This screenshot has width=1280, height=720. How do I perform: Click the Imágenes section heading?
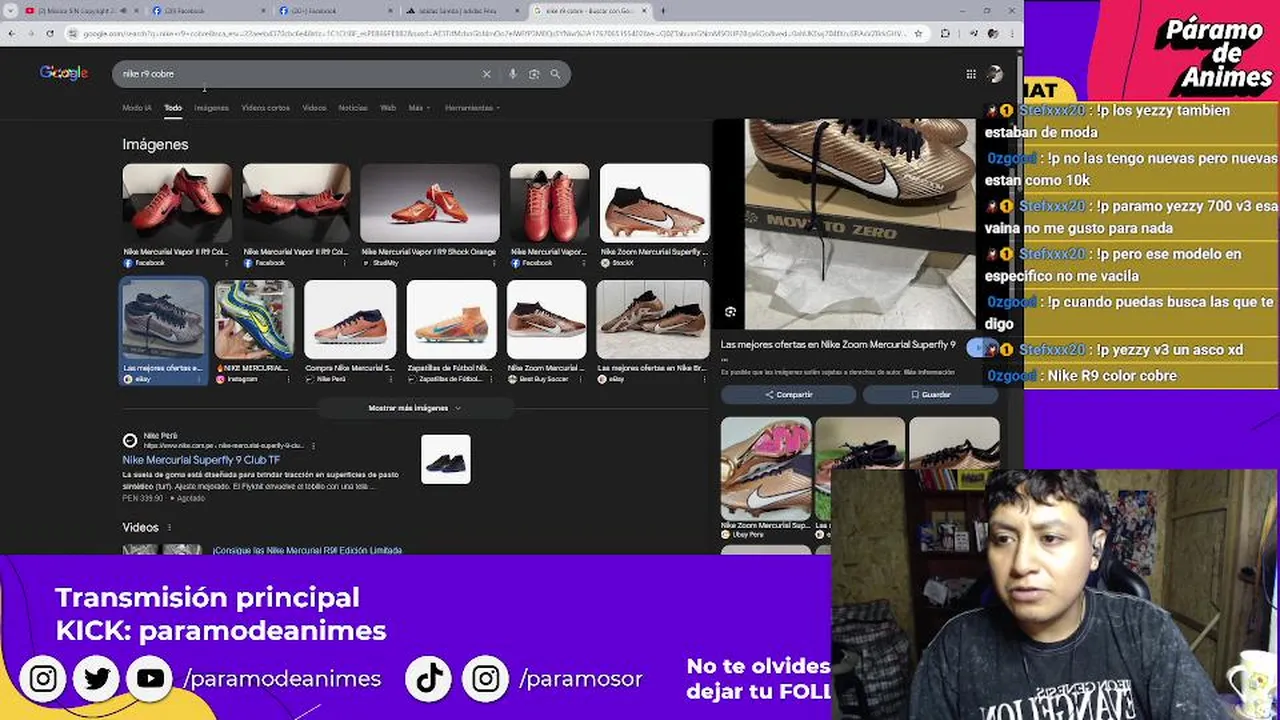tap(155, 145)
